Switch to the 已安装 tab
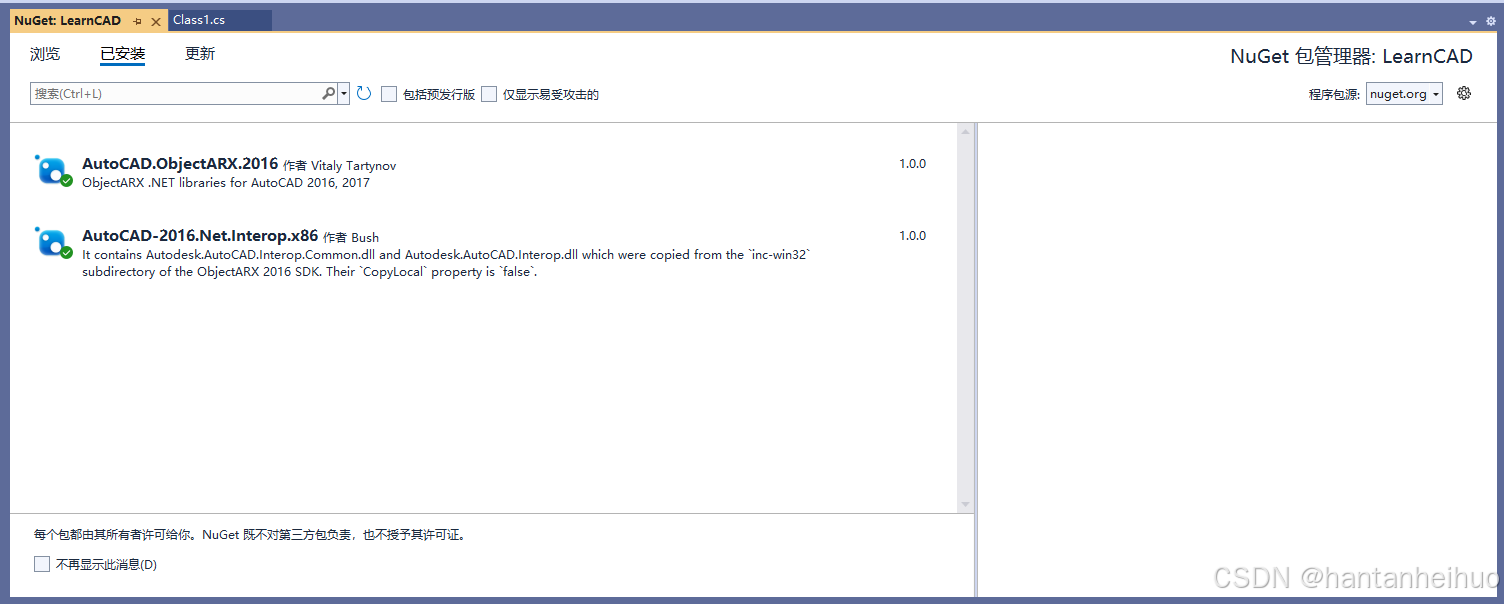Image resolution: width=1504 pixels, height=604 pixels. (x=123, y=54)
